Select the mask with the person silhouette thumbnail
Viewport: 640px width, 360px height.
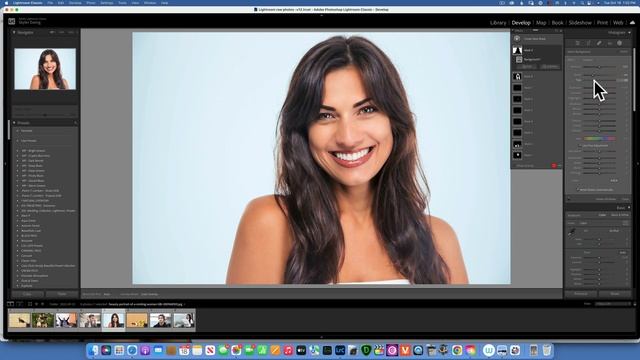coord(517,76)
